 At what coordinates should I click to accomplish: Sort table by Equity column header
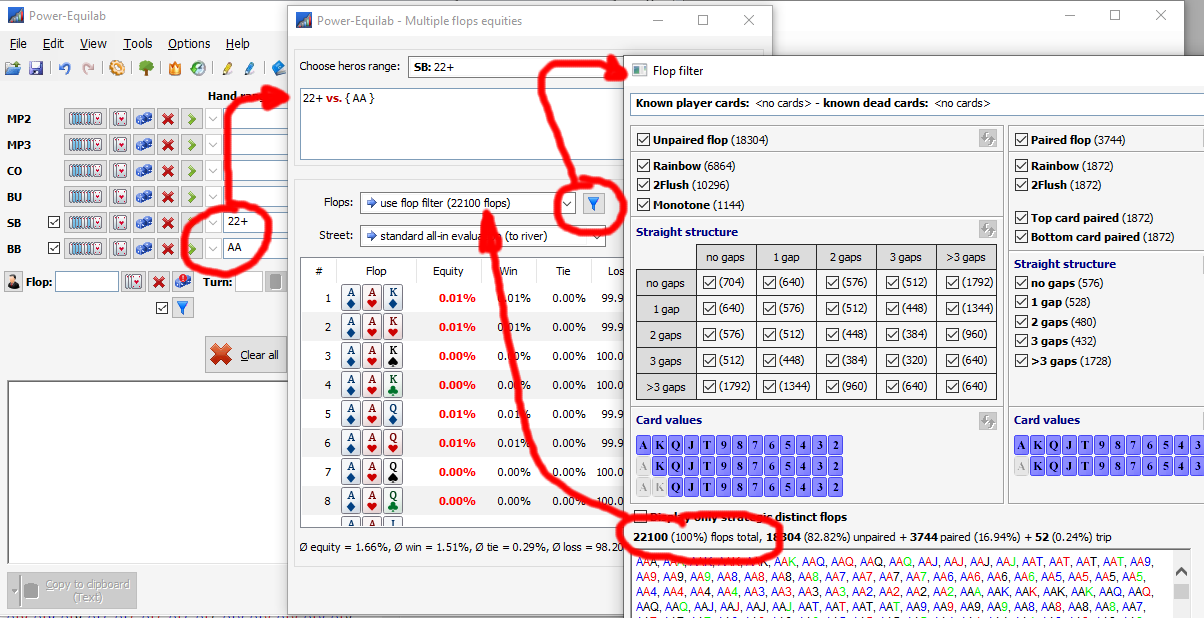pyautogui.click(x=448, y=271)
